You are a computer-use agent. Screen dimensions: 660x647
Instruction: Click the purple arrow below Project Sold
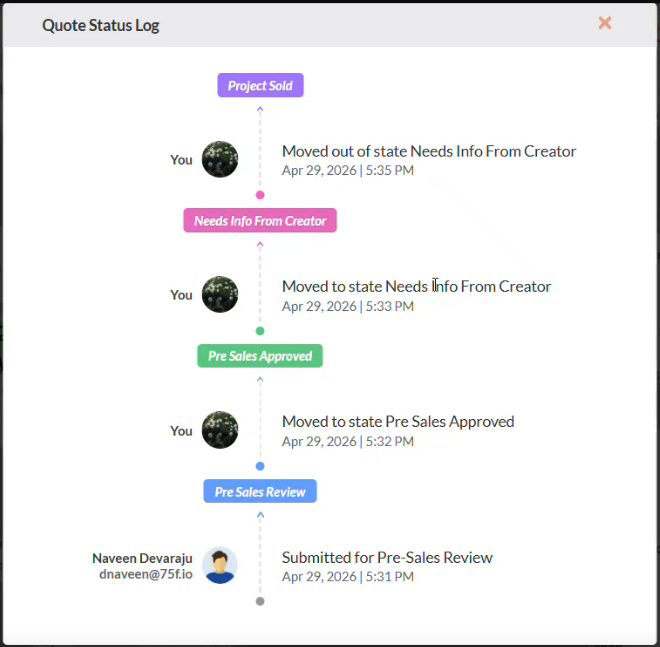[260, 109]
